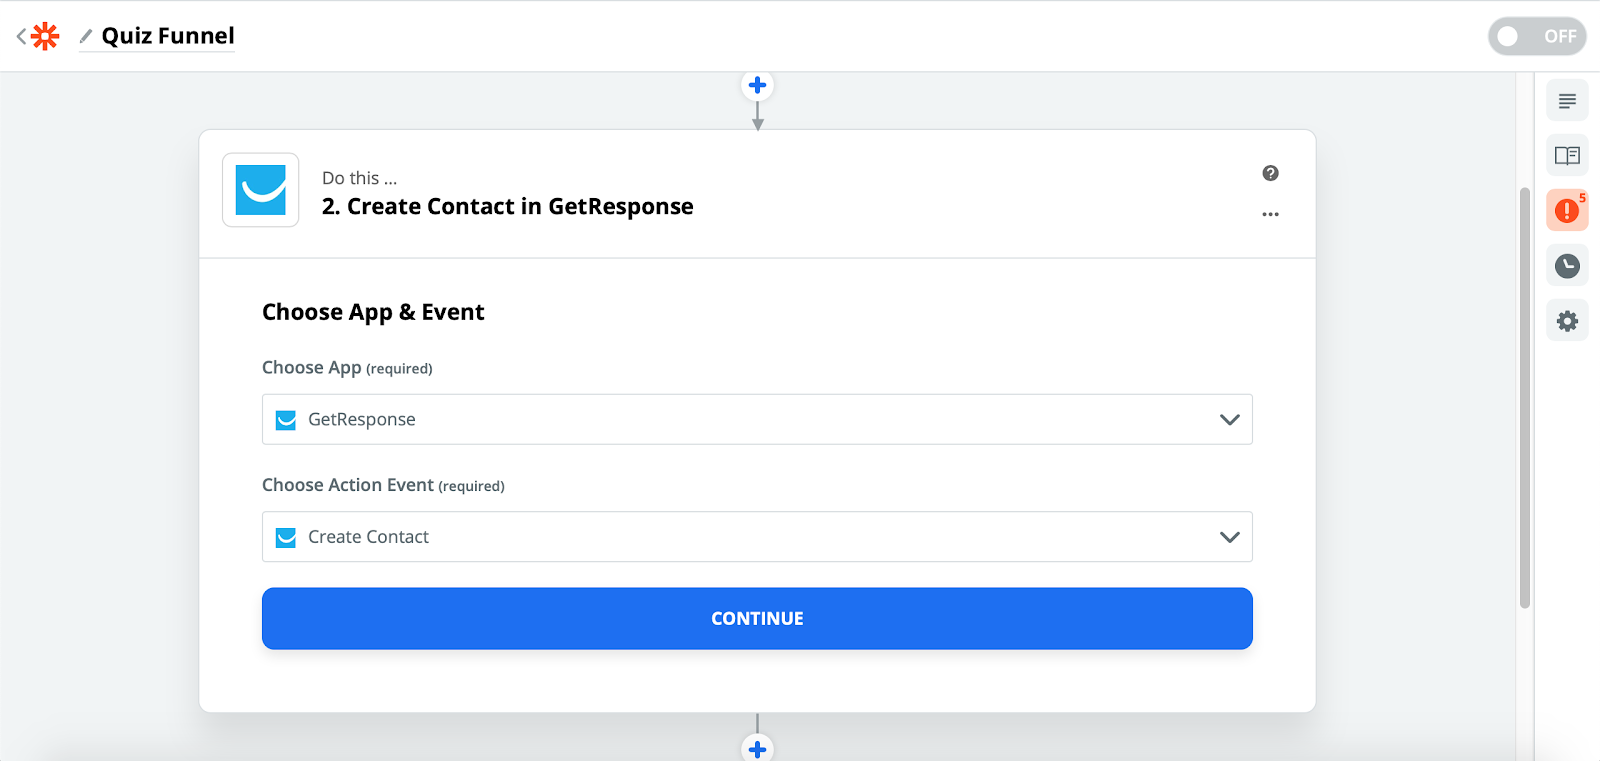Image resolution: width=1600 pixels, height=761 pixels.
Task: Click the chevron on Create Contact field
Action: pos(1229,537)
